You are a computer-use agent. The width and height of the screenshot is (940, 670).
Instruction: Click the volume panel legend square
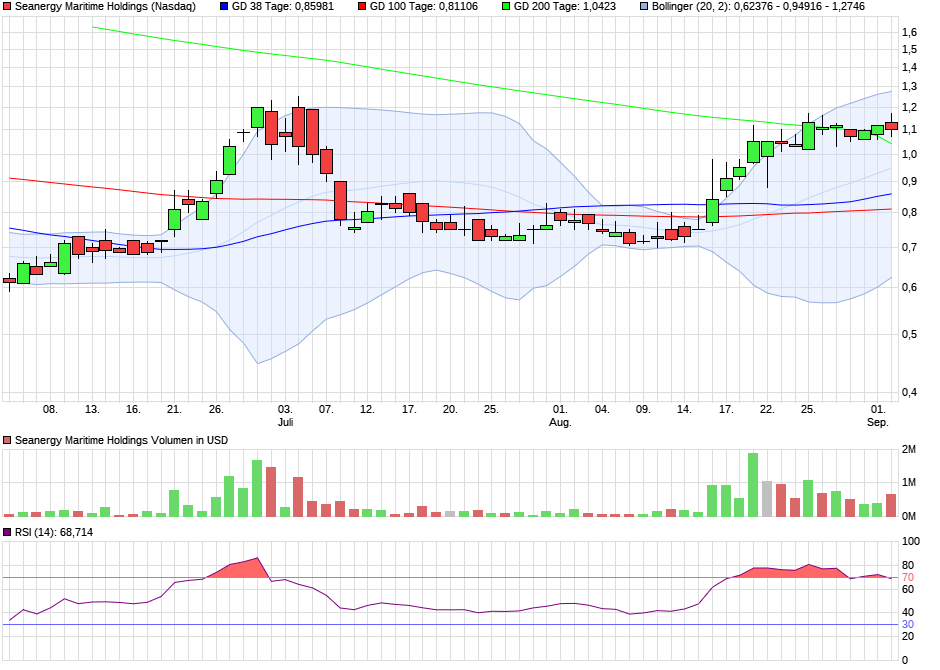8,440
